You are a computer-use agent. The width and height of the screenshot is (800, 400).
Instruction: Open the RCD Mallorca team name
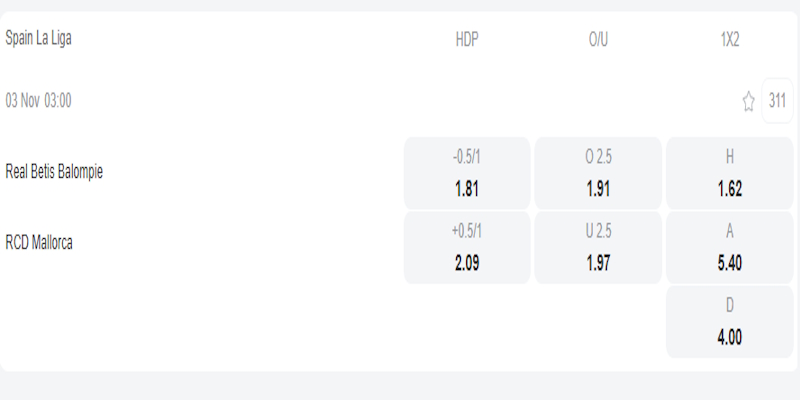[x=40, y=242]
